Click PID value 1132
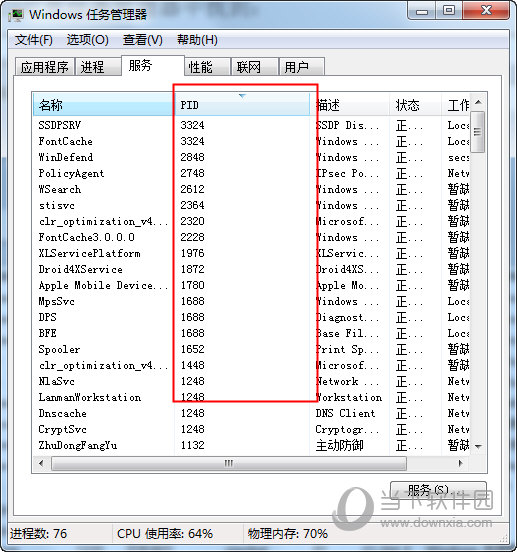Viewport: 517px width, 552px height. pos(193,446)
